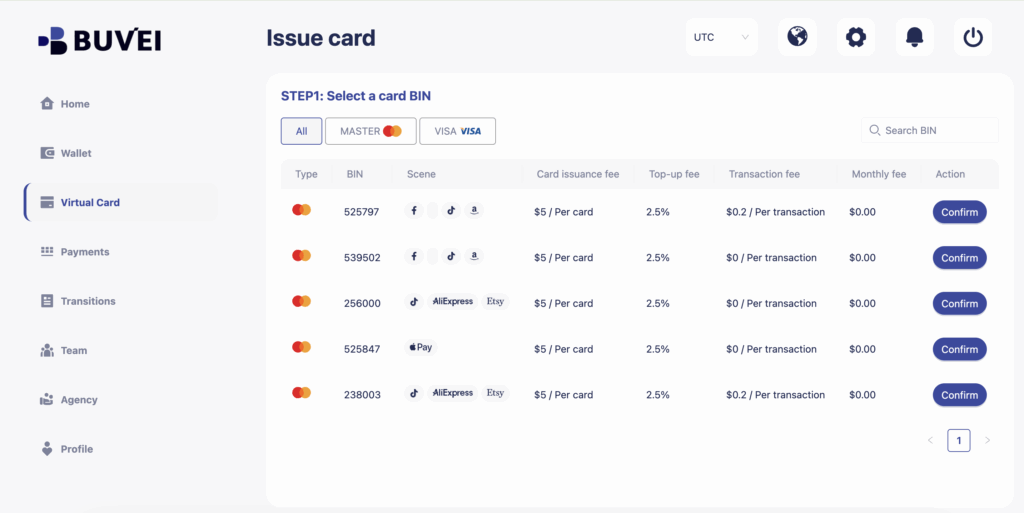Filter BINs by VISA card type
1024x513 pixels.
point(457,131)
